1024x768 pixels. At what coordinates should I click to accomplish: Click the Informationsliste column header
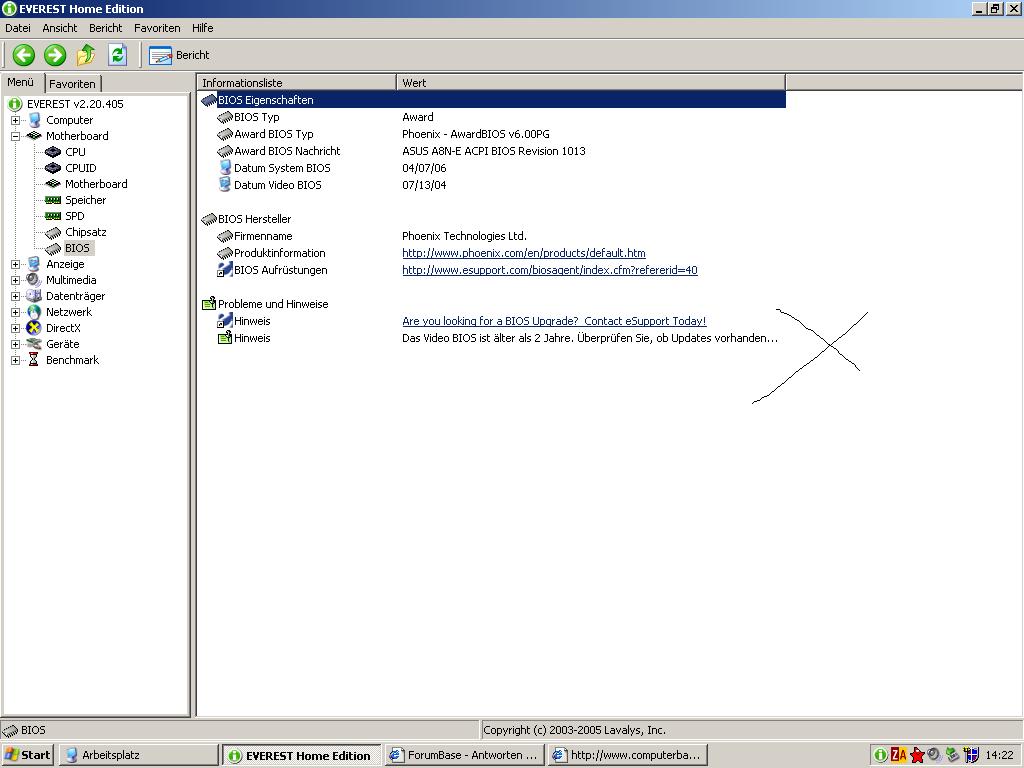click(296, 82)
